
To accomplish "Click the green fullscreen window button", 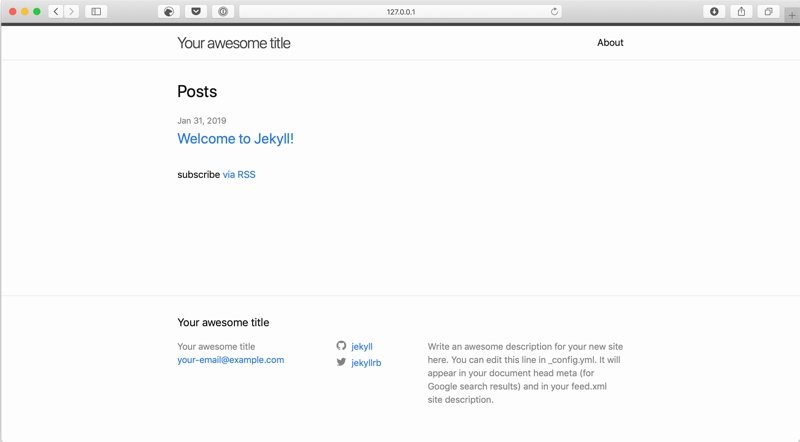I will tap(37, 11).
